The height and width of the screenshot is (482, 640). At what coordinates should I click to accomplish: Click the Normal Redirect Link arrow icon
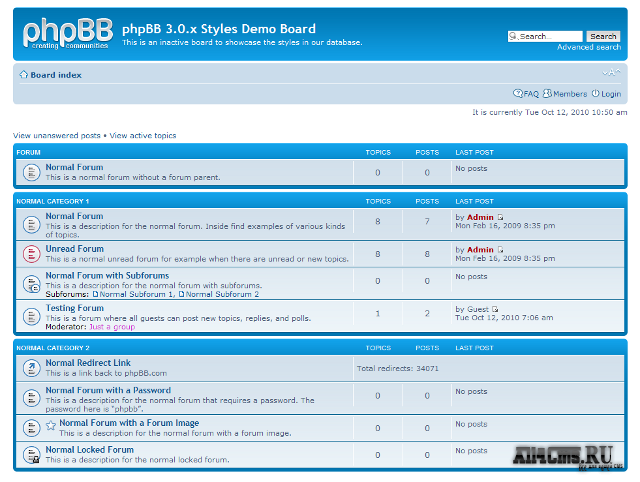coord(31,368)
